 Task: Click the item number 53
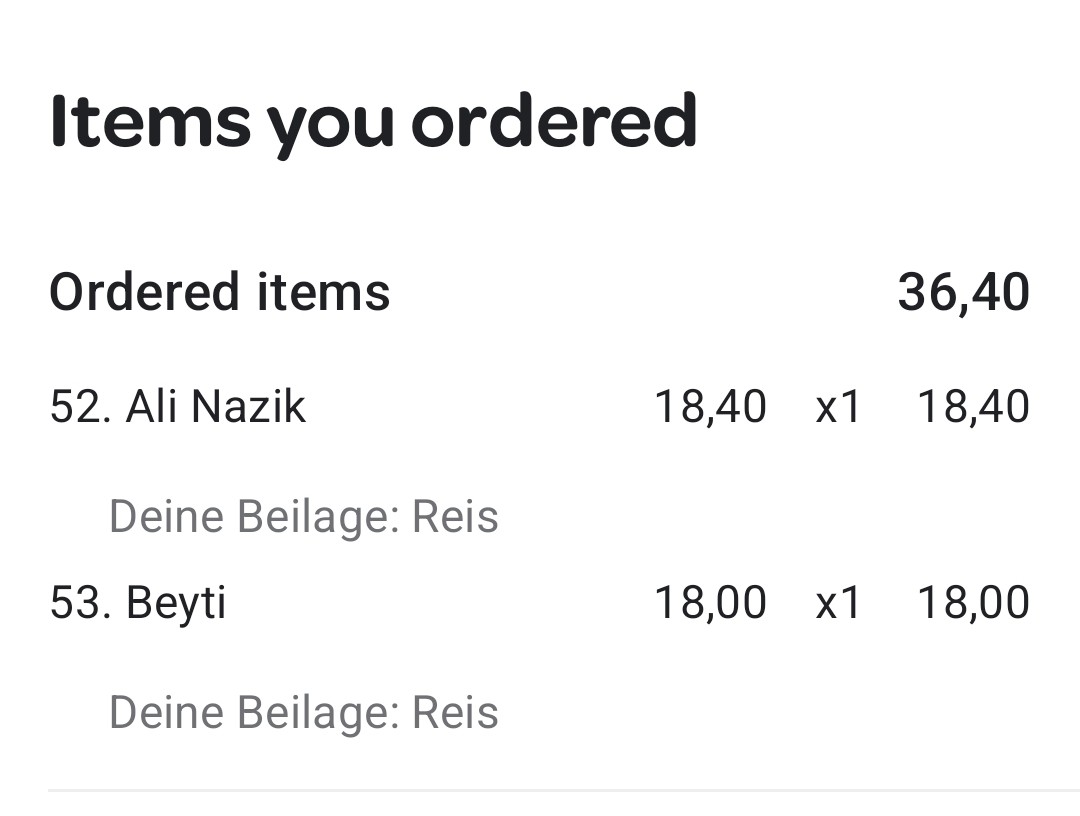tap(80, 603)
